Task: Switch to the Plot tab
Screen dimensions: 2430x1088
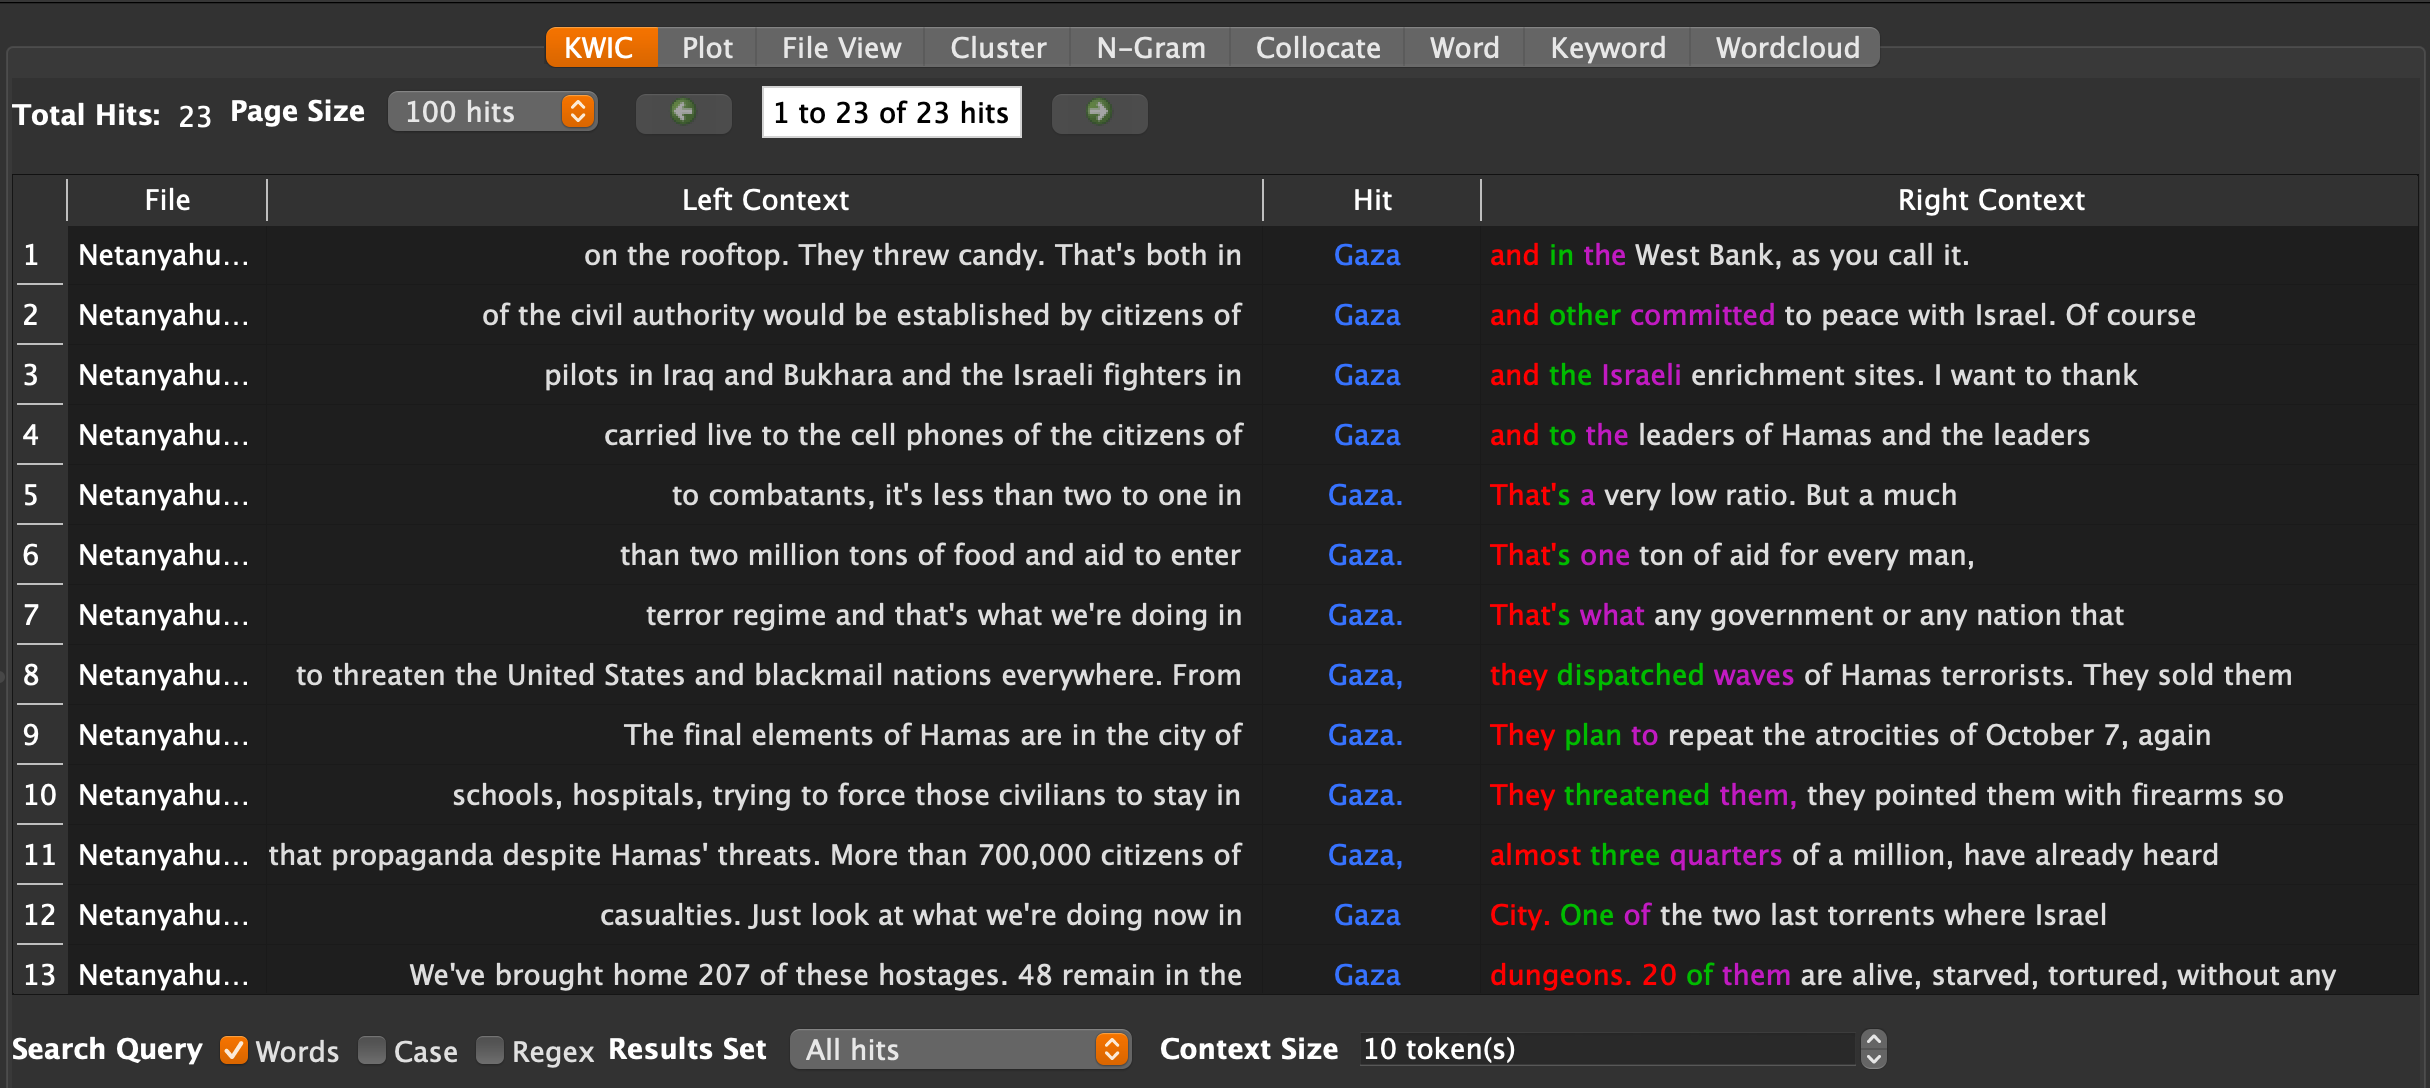Action: (x=707, y=48)
